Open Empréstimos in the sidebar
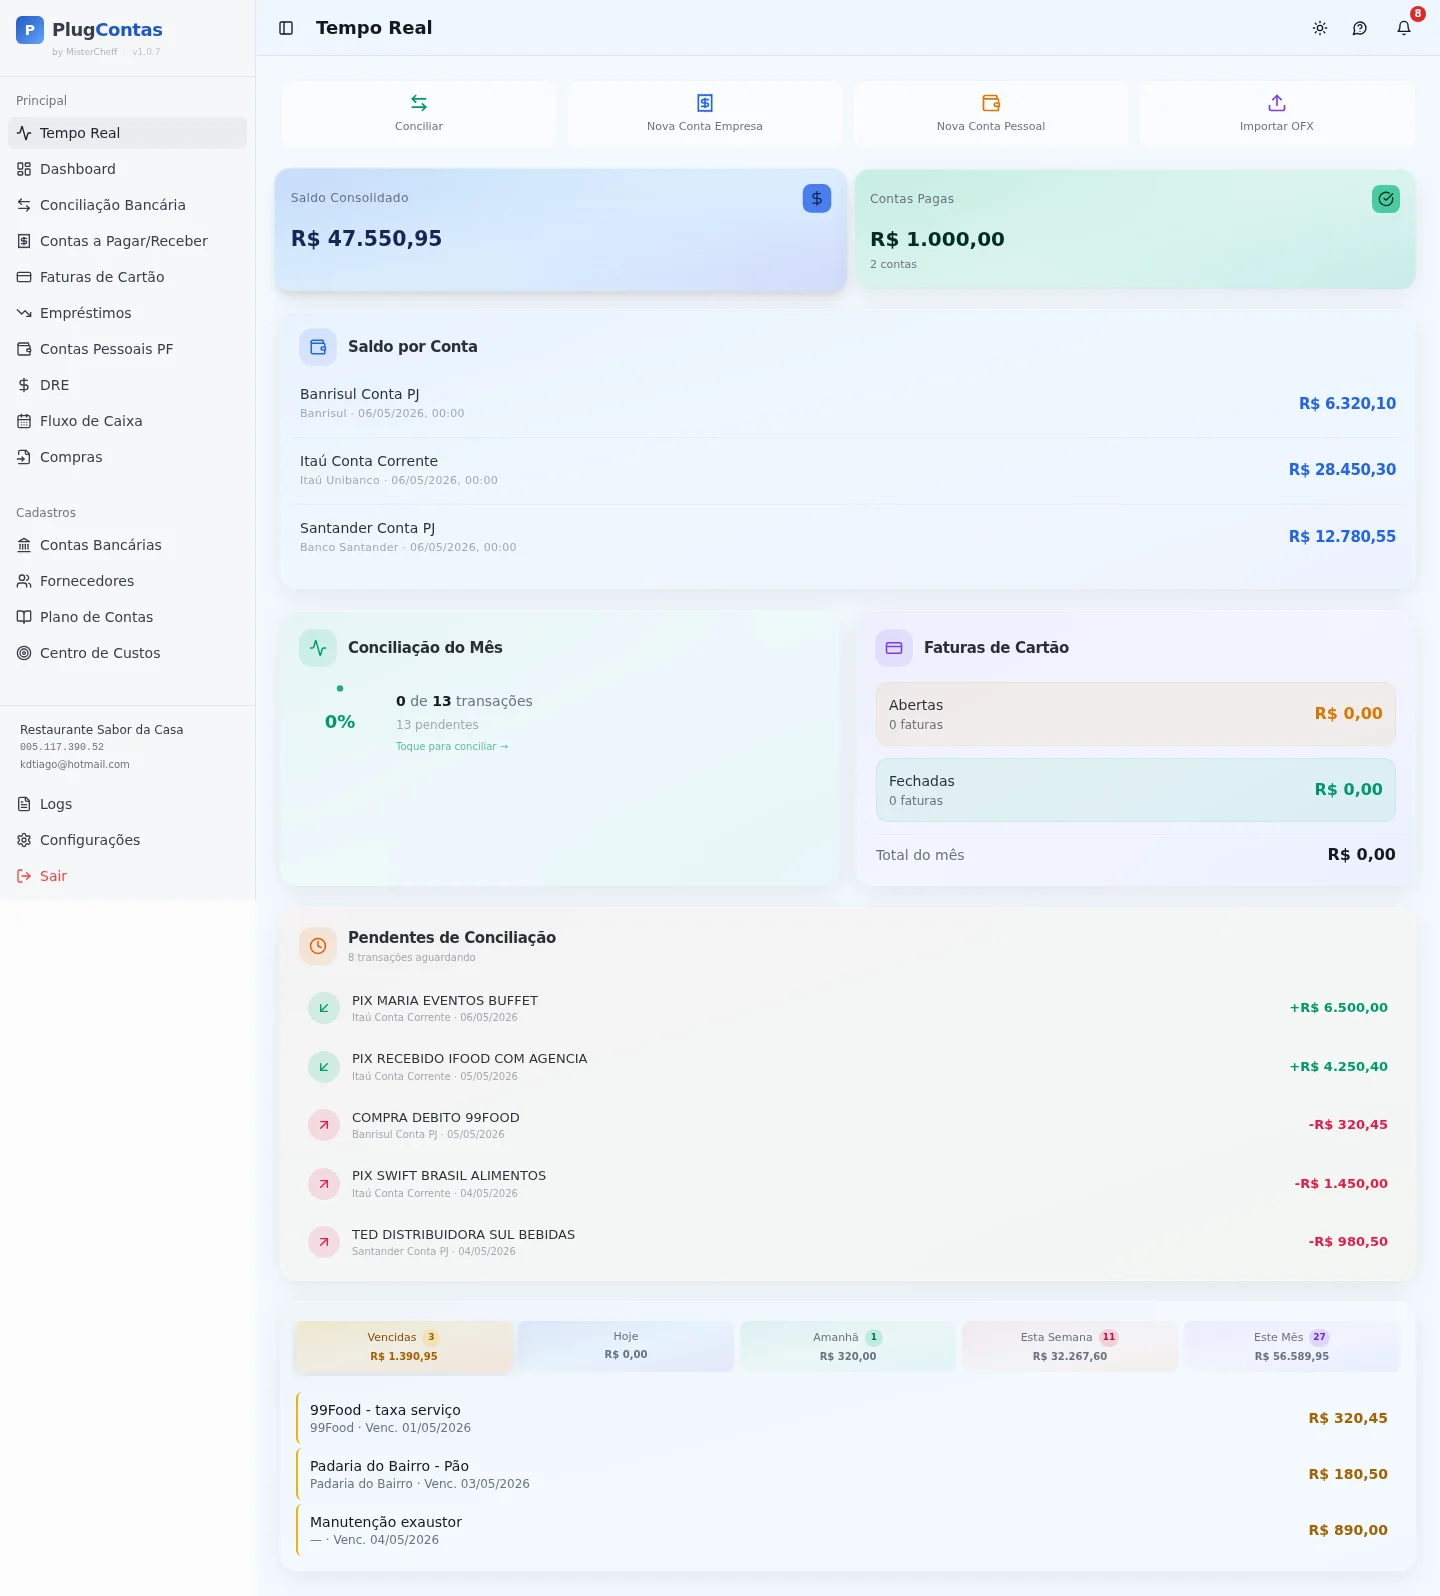The image size is (1440, 1596). (127, 313)
